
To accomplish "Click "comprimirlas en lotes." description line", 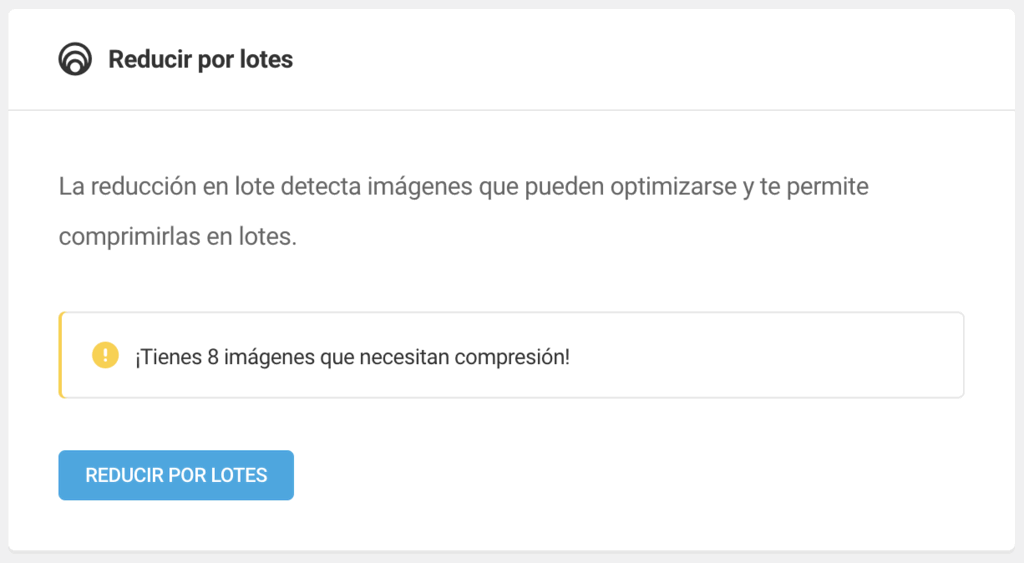I will [178, 238].
